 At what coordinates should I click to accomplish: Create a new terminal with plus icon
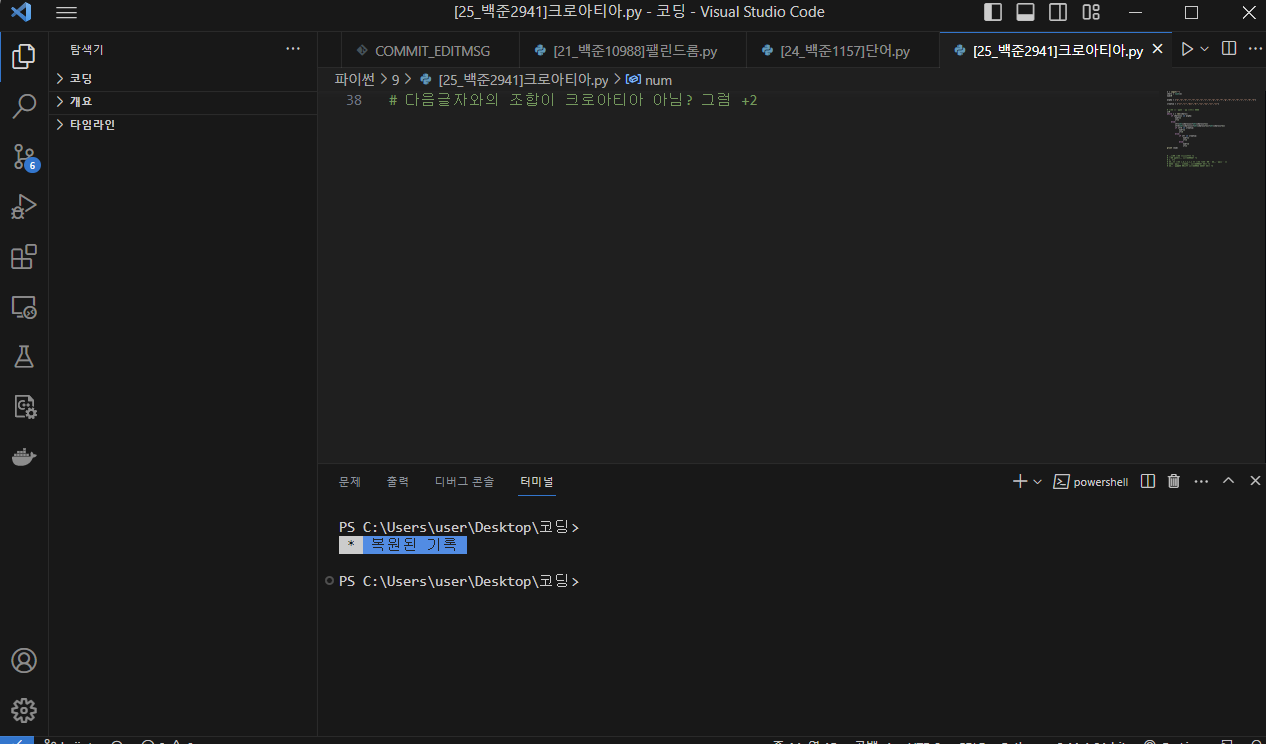1020,481
